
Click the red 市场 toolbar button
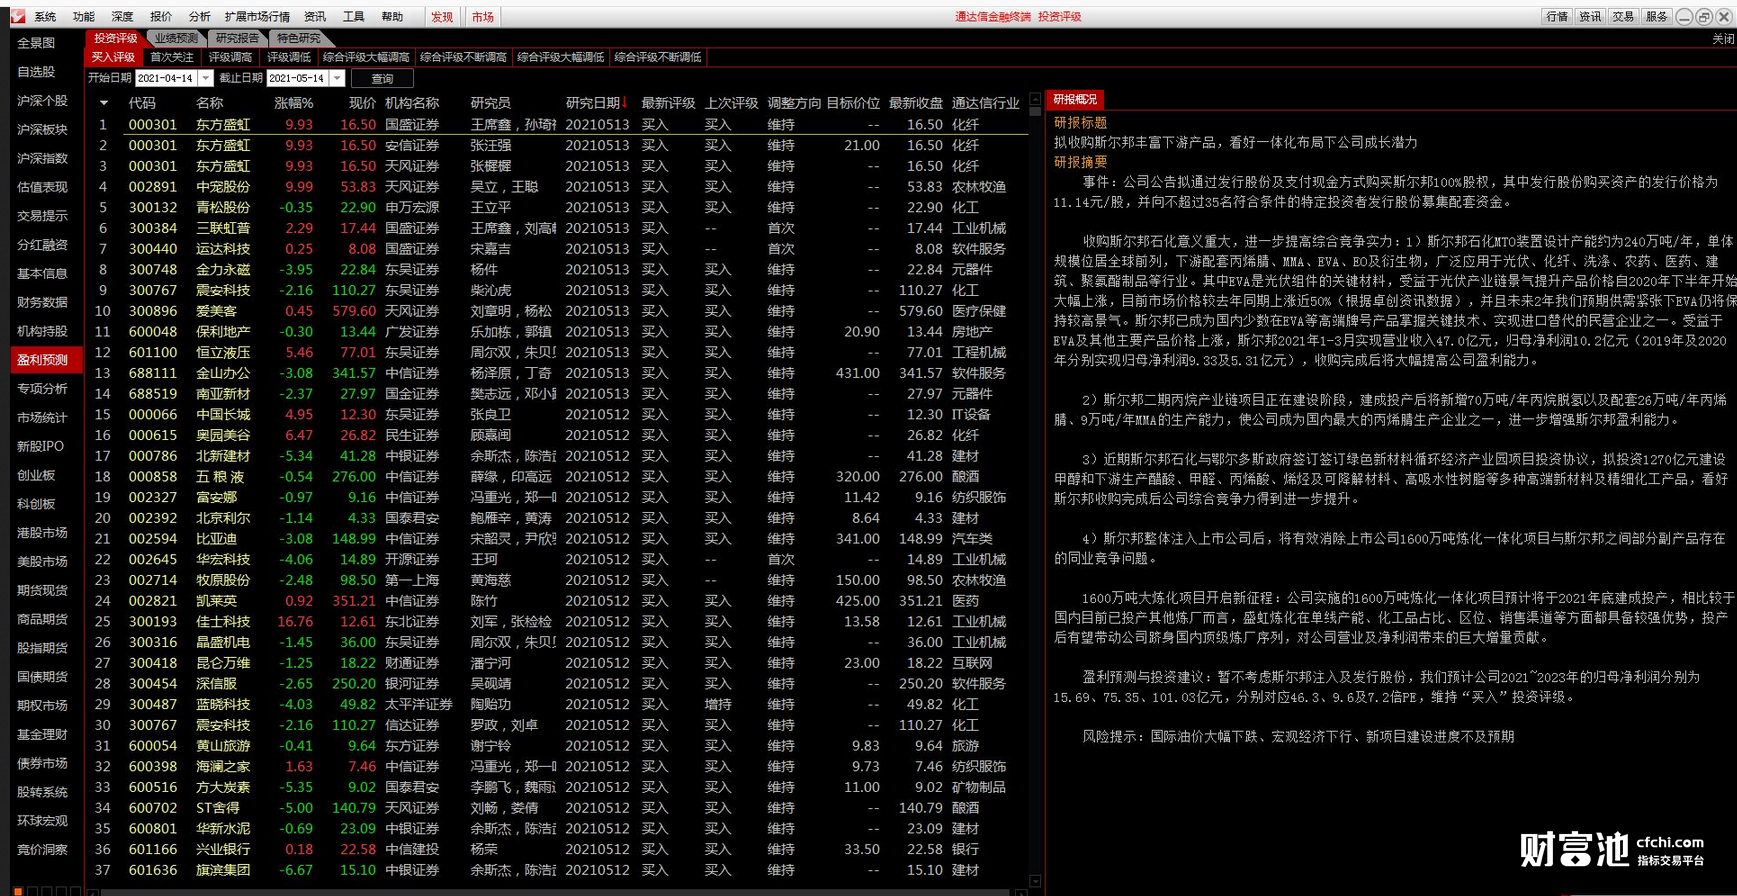pos(482,17)
